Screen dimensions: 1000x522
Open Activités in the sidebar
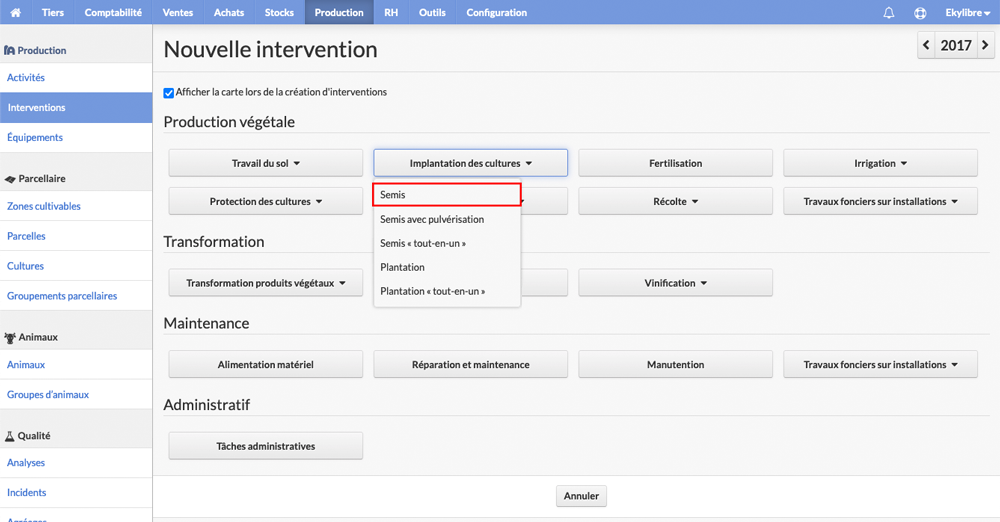[76, 77]
